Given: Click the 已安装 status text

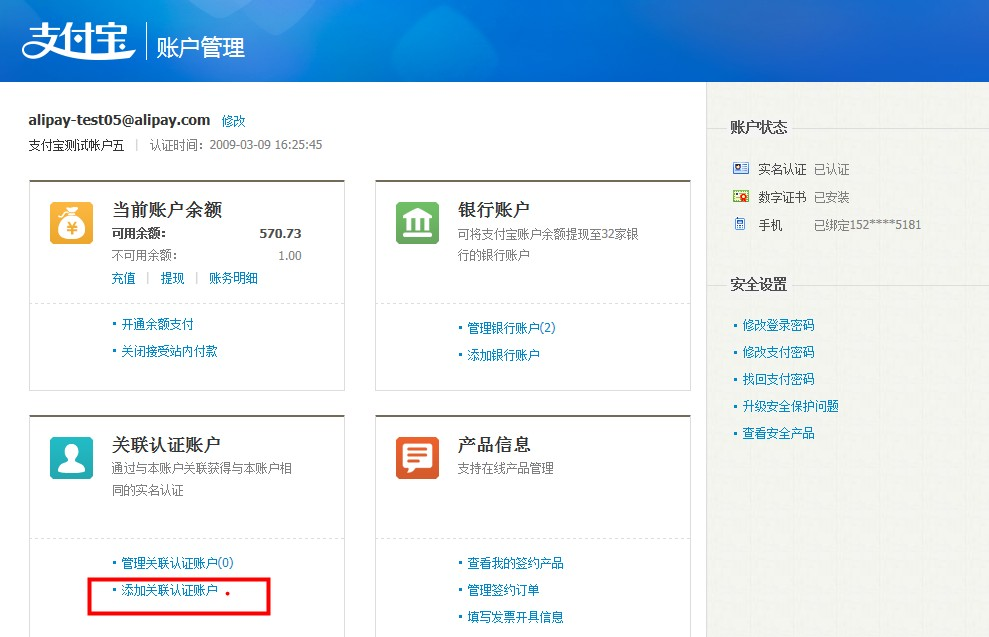Looking at the screenshot, I should 831,197.
